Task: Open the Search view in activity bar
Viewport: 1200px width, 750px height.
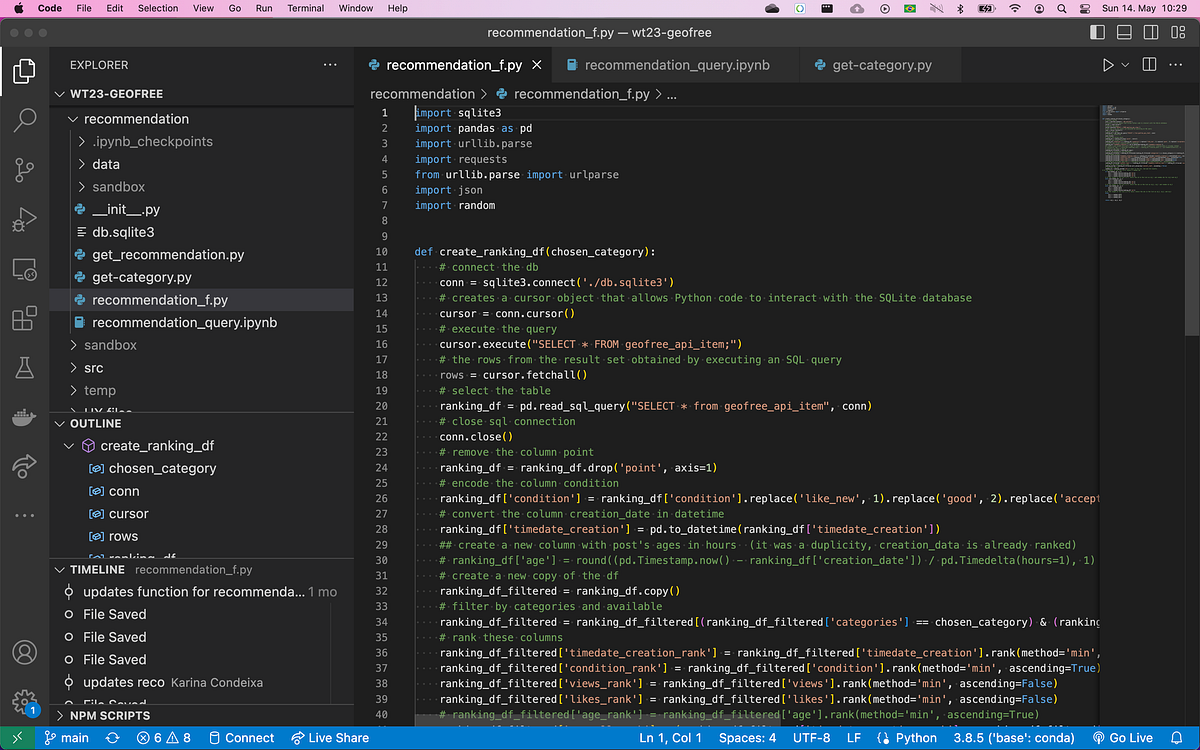Action: tap(24, 121)
